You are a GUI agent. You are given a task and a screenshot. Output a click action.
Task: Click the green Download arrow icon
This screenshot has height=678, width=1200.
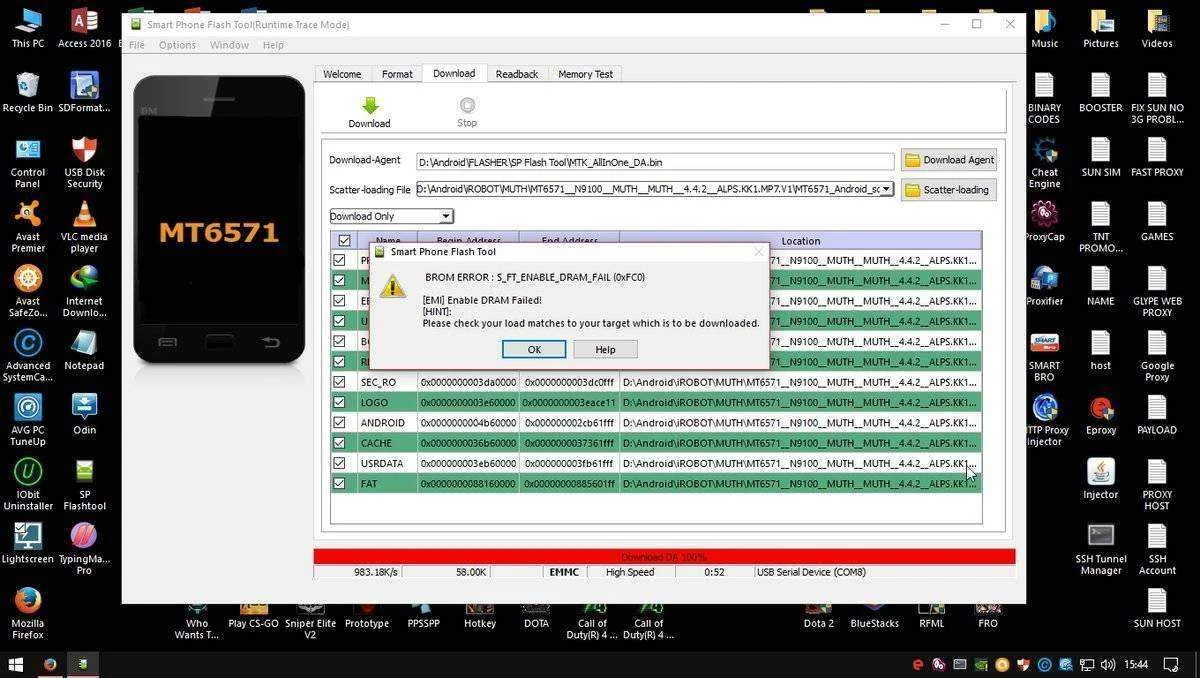click(x=370, y=105)
